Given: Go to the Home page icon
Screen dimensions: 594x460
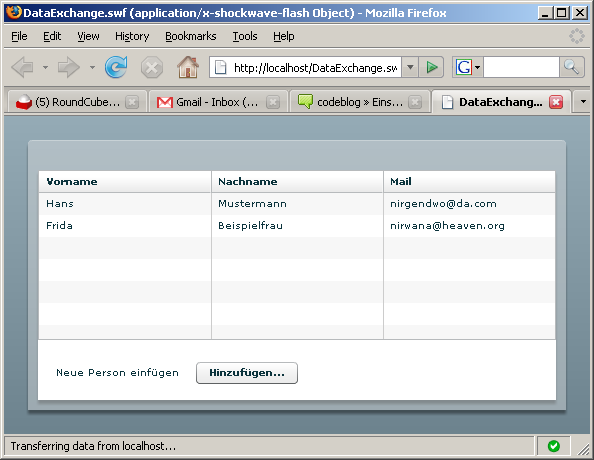Looking at the screenshot, I should coord(188,67).
